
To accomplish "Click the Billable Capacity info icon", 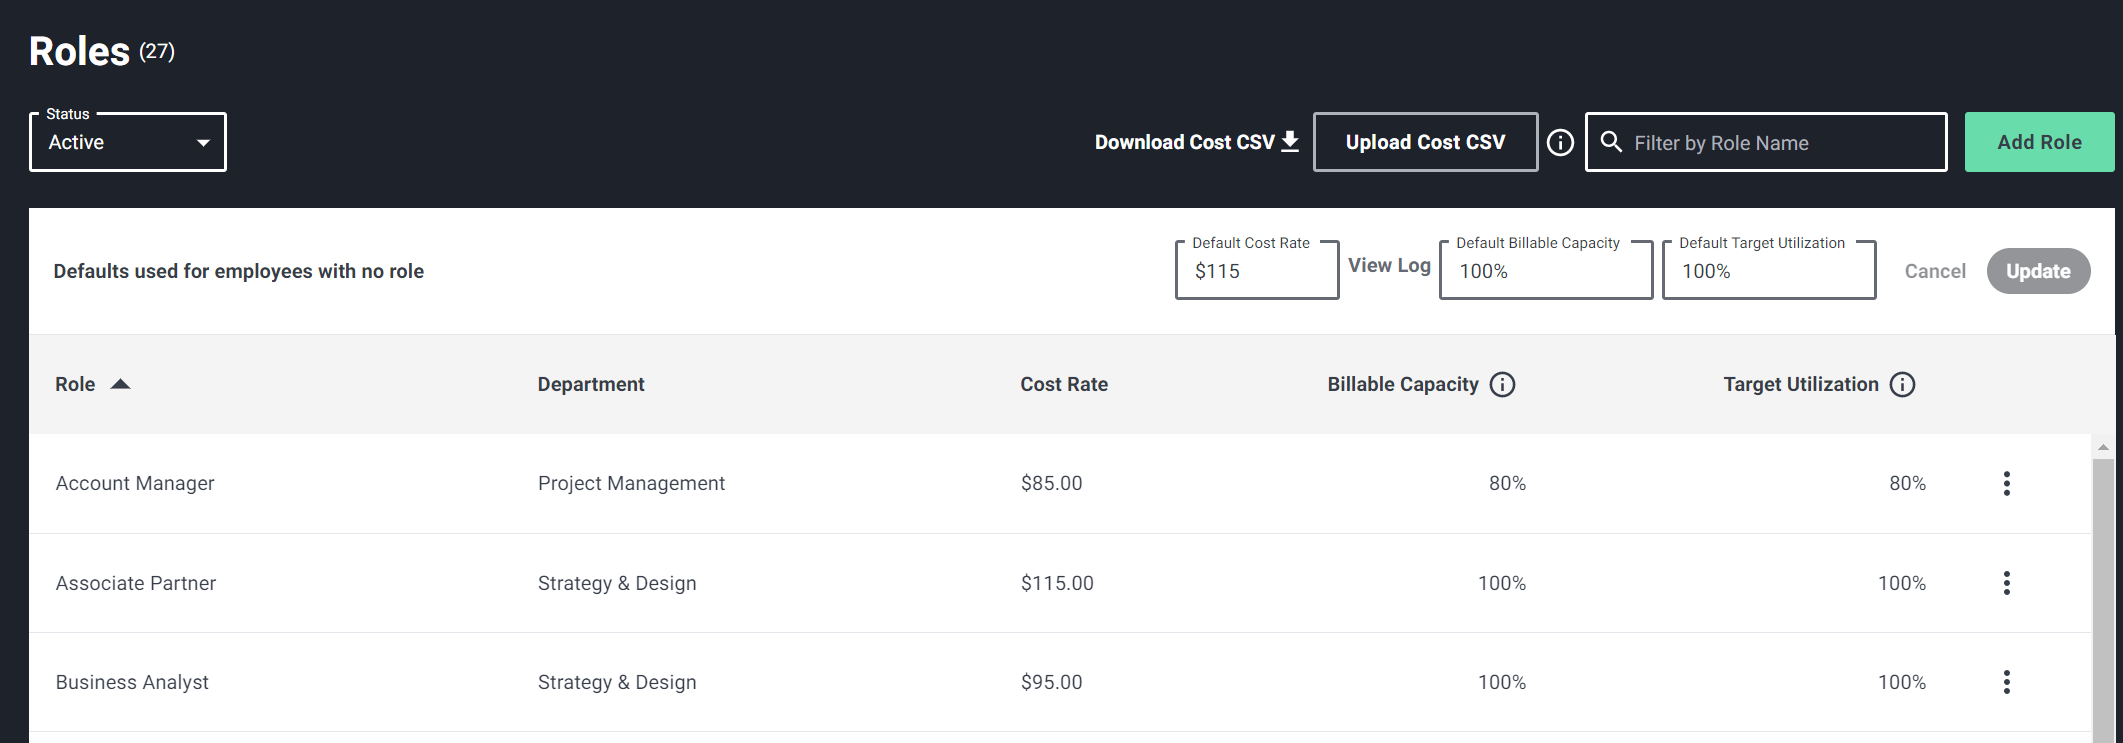I will pos(1502,385).
